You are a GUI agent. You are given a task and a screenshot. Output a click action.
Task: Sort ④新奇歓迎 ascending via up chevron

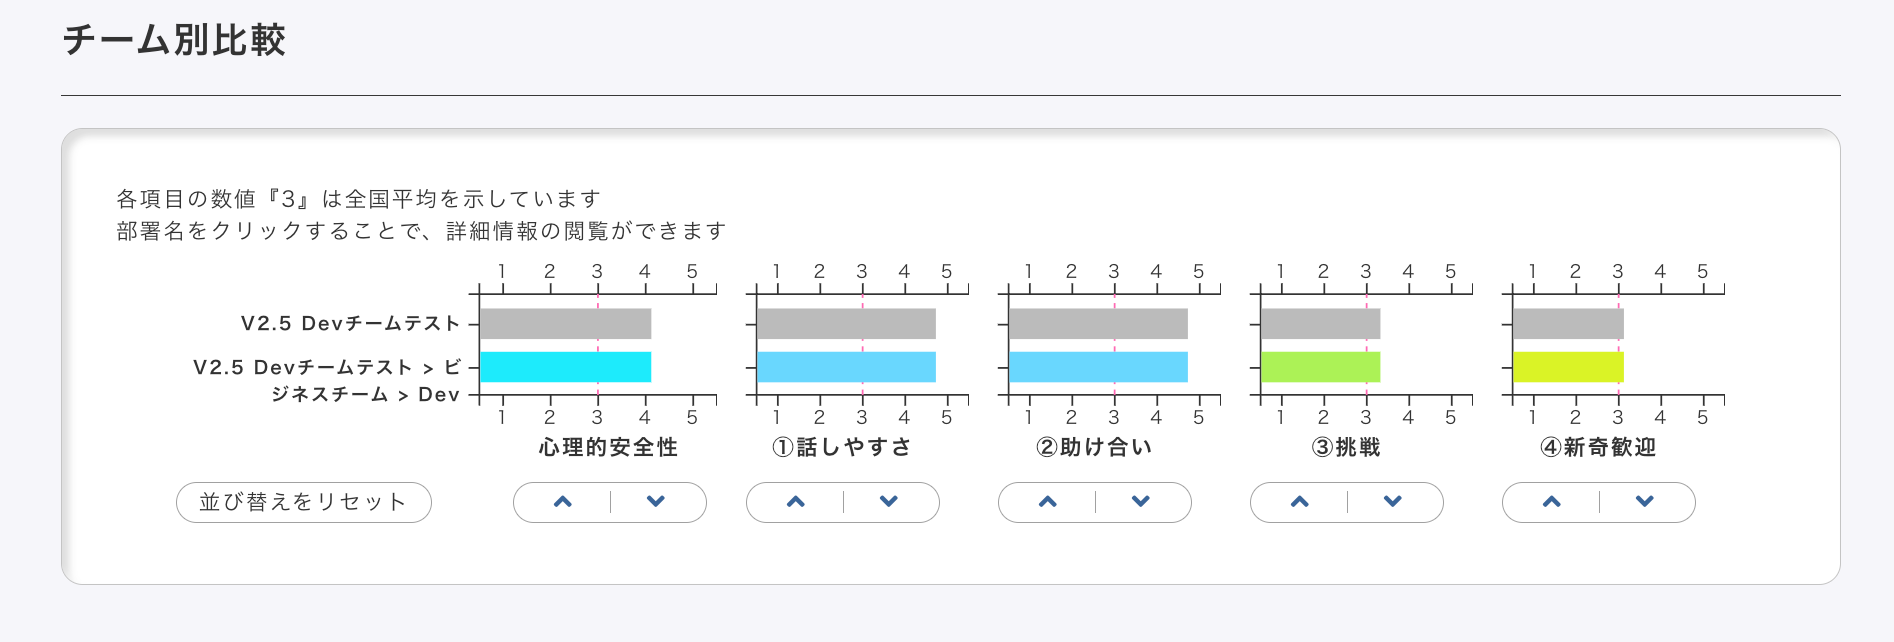[1552, 502]
